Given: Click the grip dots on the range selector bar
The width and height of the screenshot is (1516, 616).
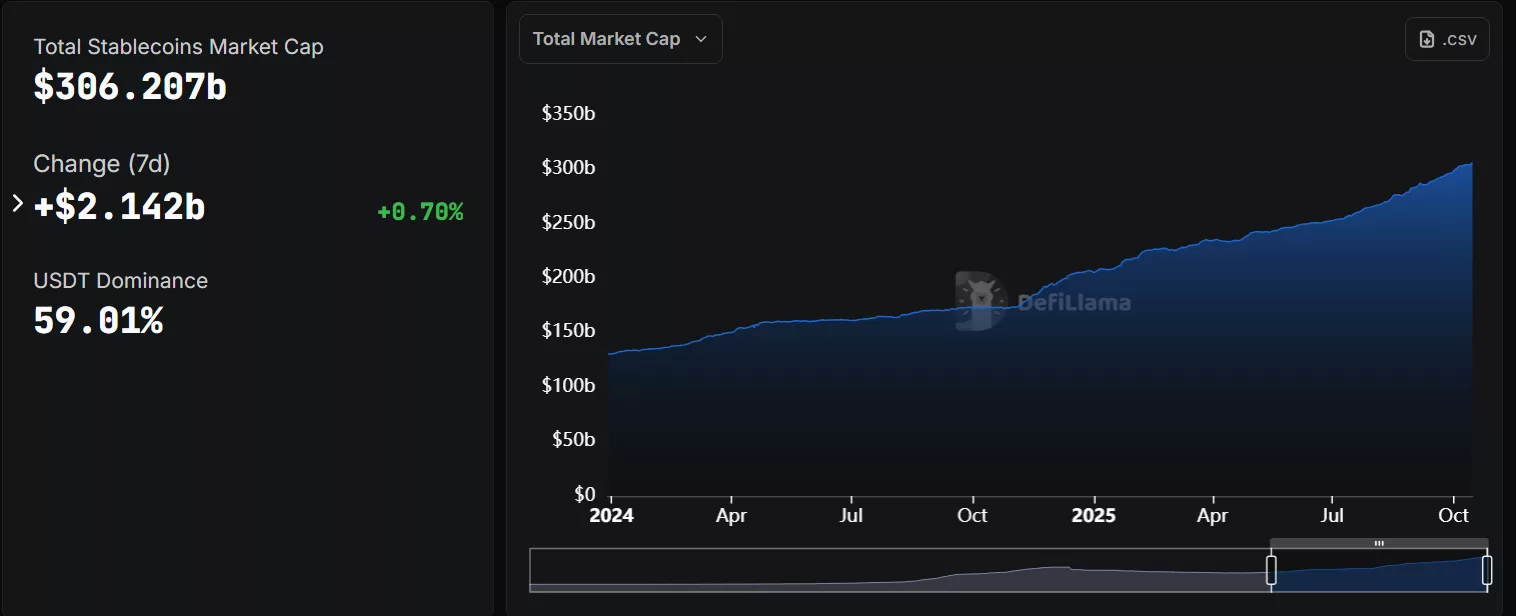Looking at the screenshot, I should tap(1378, 543).
